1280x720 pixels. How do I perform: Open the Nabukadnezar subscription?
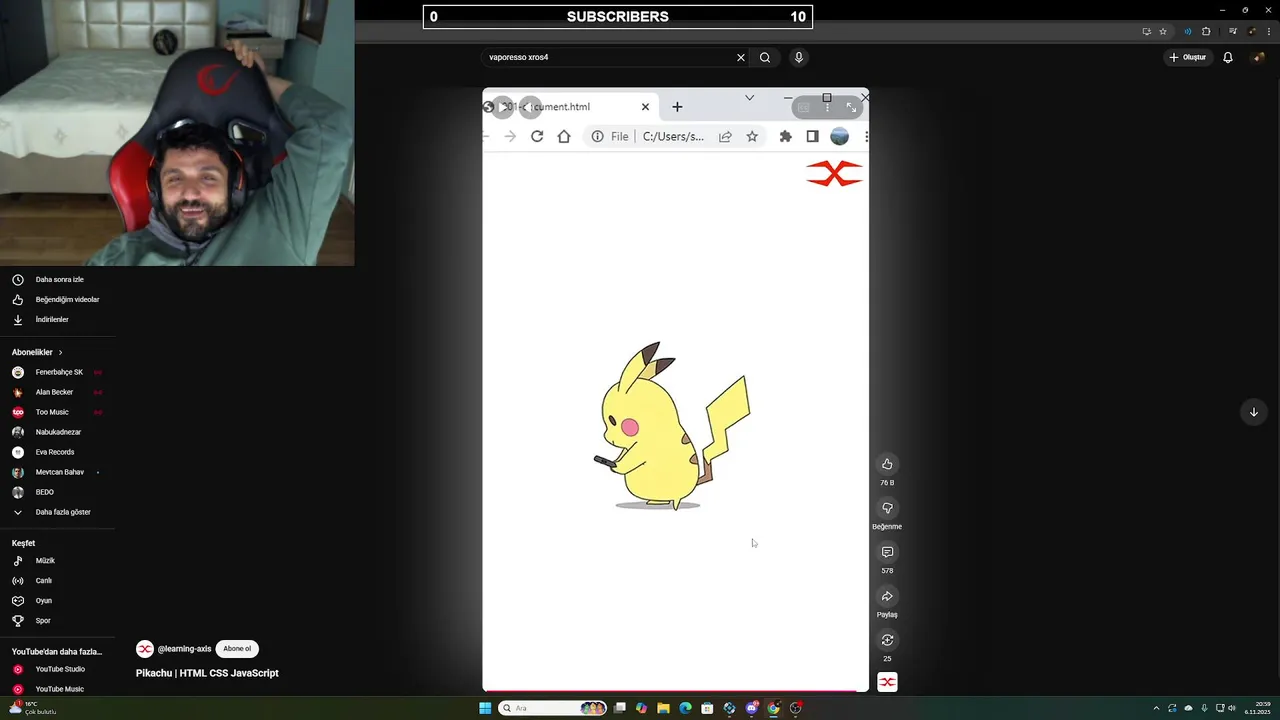58,432
